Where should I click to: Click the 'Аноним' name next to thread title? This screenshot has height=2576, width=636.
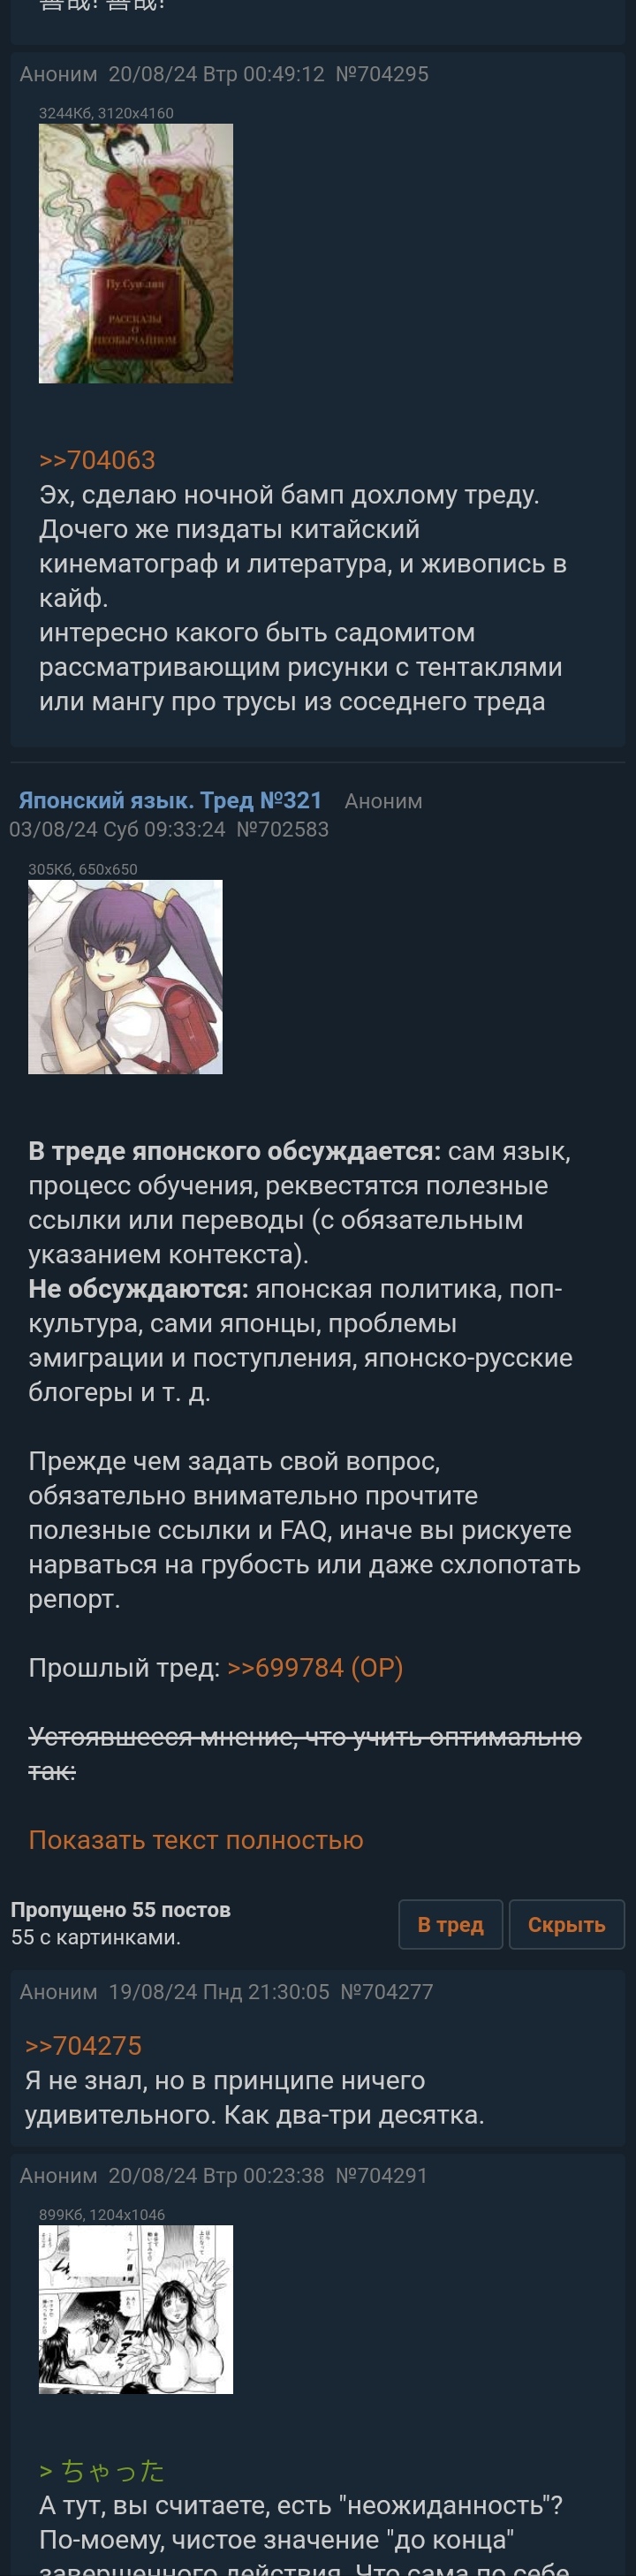383,801
